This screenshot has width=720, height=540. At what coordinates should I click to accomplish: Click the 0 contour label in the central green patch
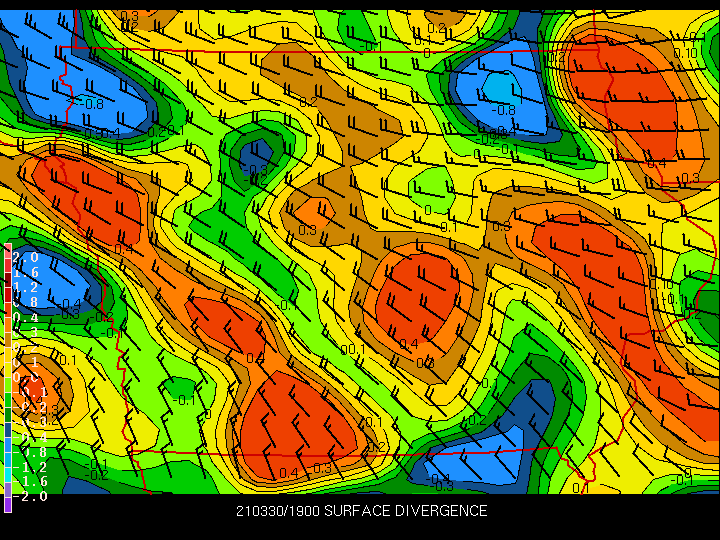click(x=428, y=210)
